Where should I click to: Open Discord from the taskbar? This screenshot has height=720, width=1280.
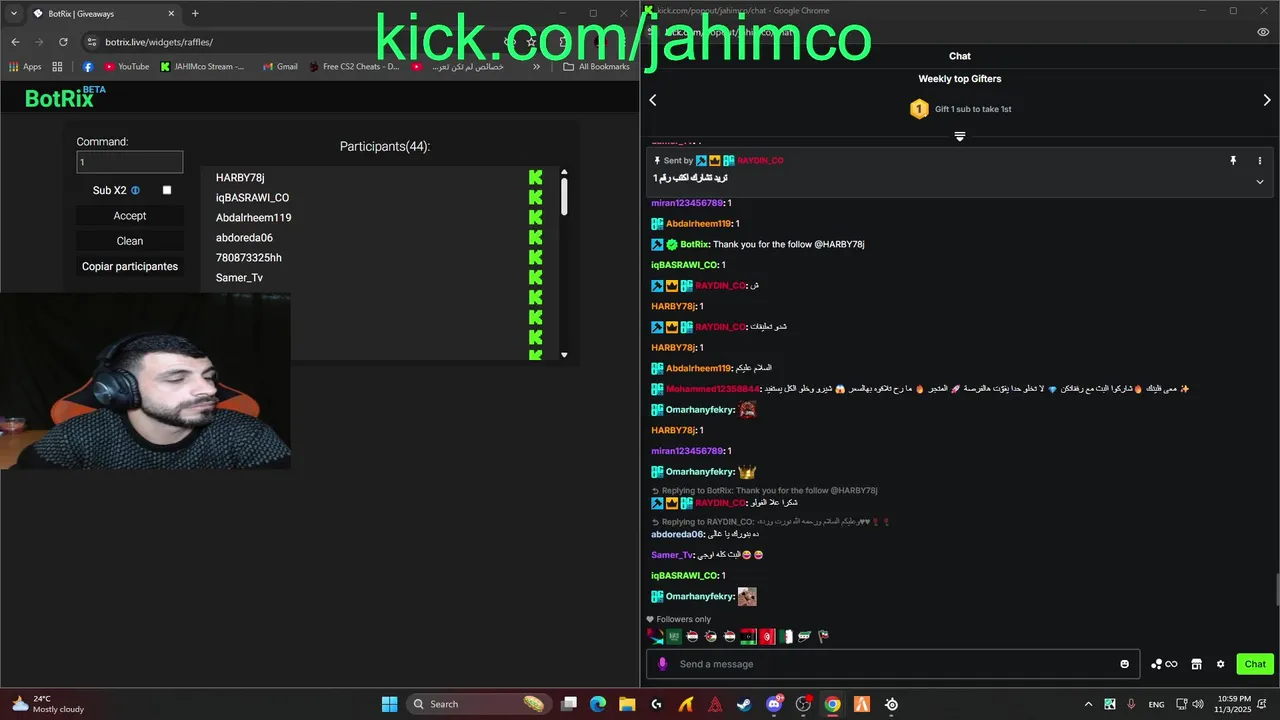[774, 704]
